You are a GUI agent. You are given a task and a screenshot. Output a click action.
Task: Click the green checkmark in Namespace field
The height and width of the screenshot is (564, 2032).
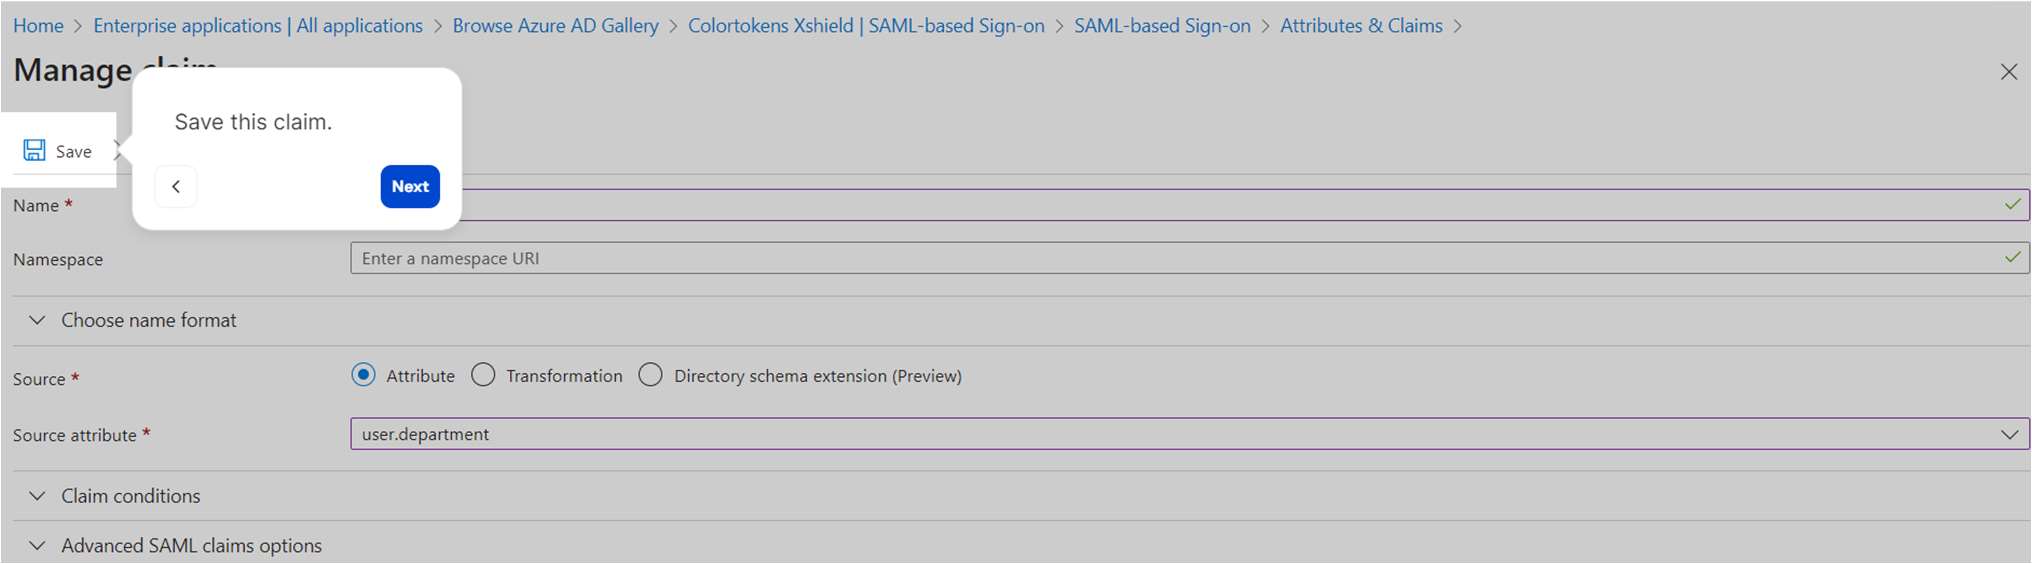2012,258
